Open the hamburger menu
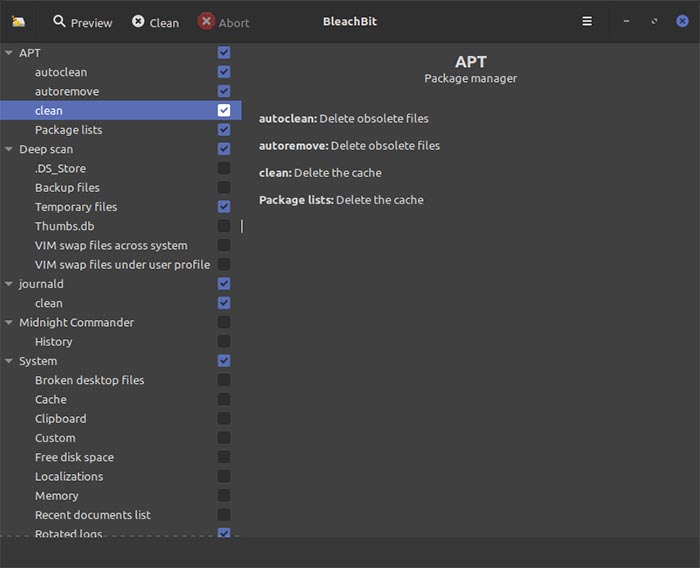The image size is (700, 568). click(x=587, y=21)
